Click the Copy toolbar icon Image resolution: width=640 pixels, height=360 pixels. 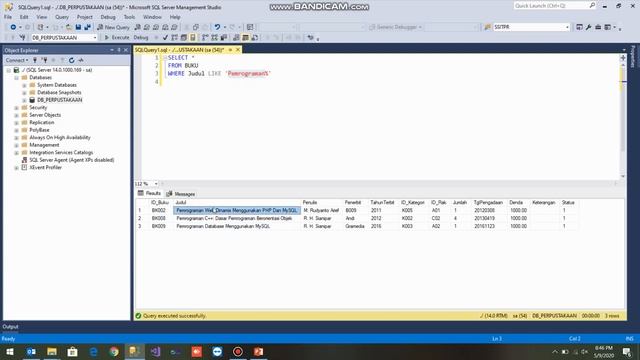196,27
